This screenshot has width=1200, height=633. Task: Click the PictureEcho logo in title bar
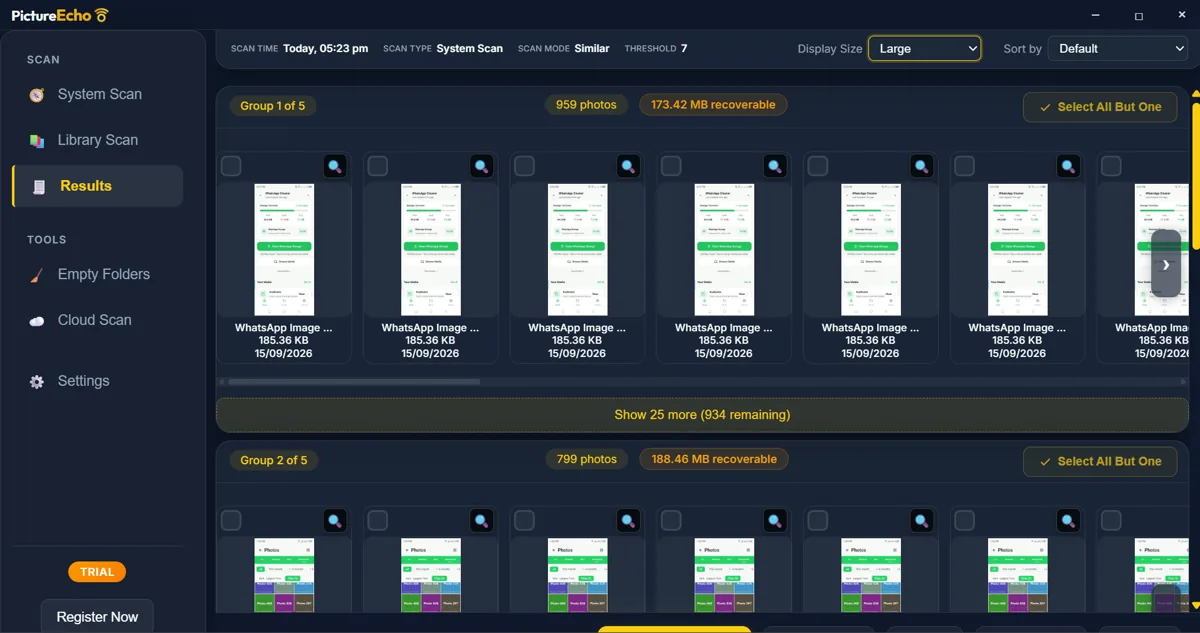click(x=60, y=15)
